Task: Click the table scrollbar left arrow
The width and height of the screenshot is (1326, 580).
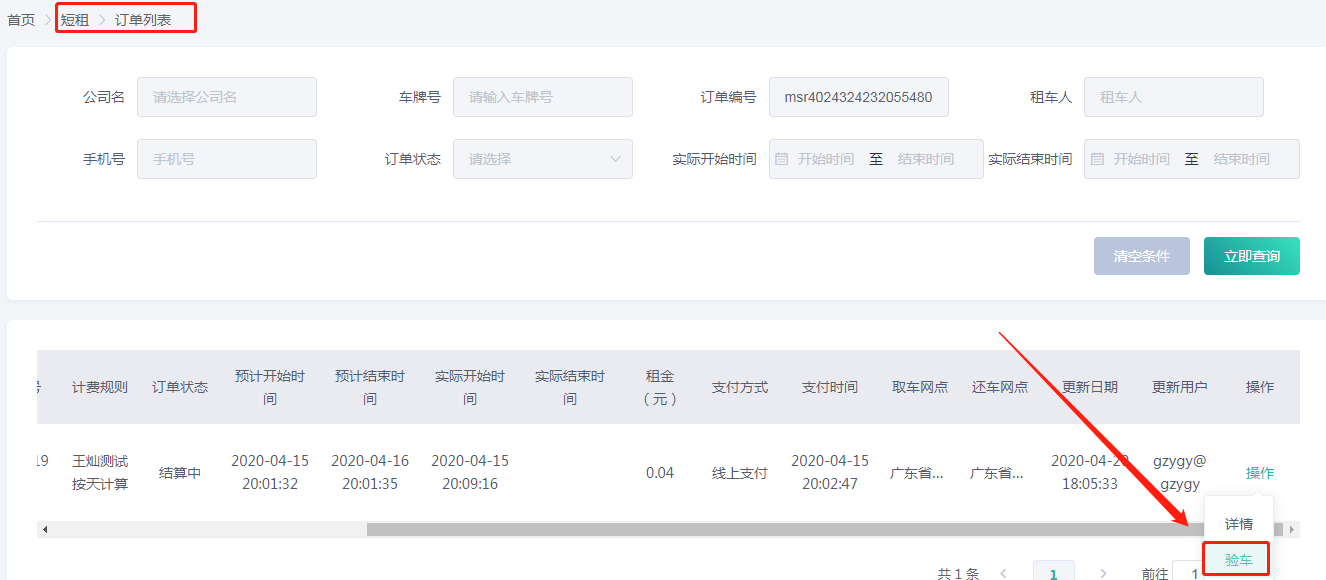Action: click(x=45, y=529)
